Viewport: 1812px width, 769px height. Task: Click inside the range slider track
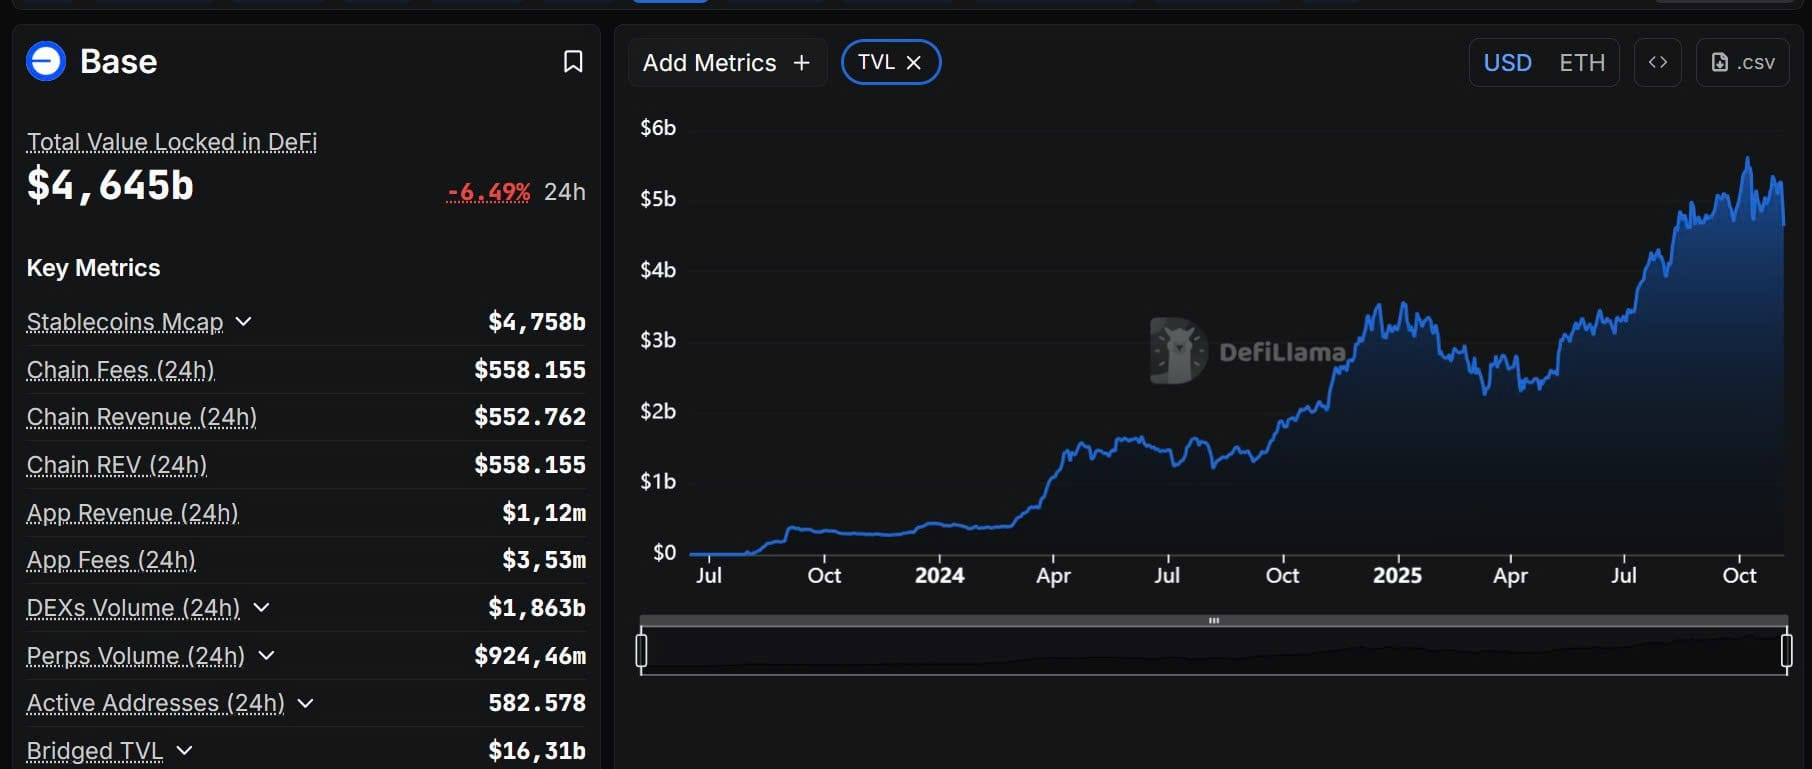pyautogui.click(x=1214, y=652)
